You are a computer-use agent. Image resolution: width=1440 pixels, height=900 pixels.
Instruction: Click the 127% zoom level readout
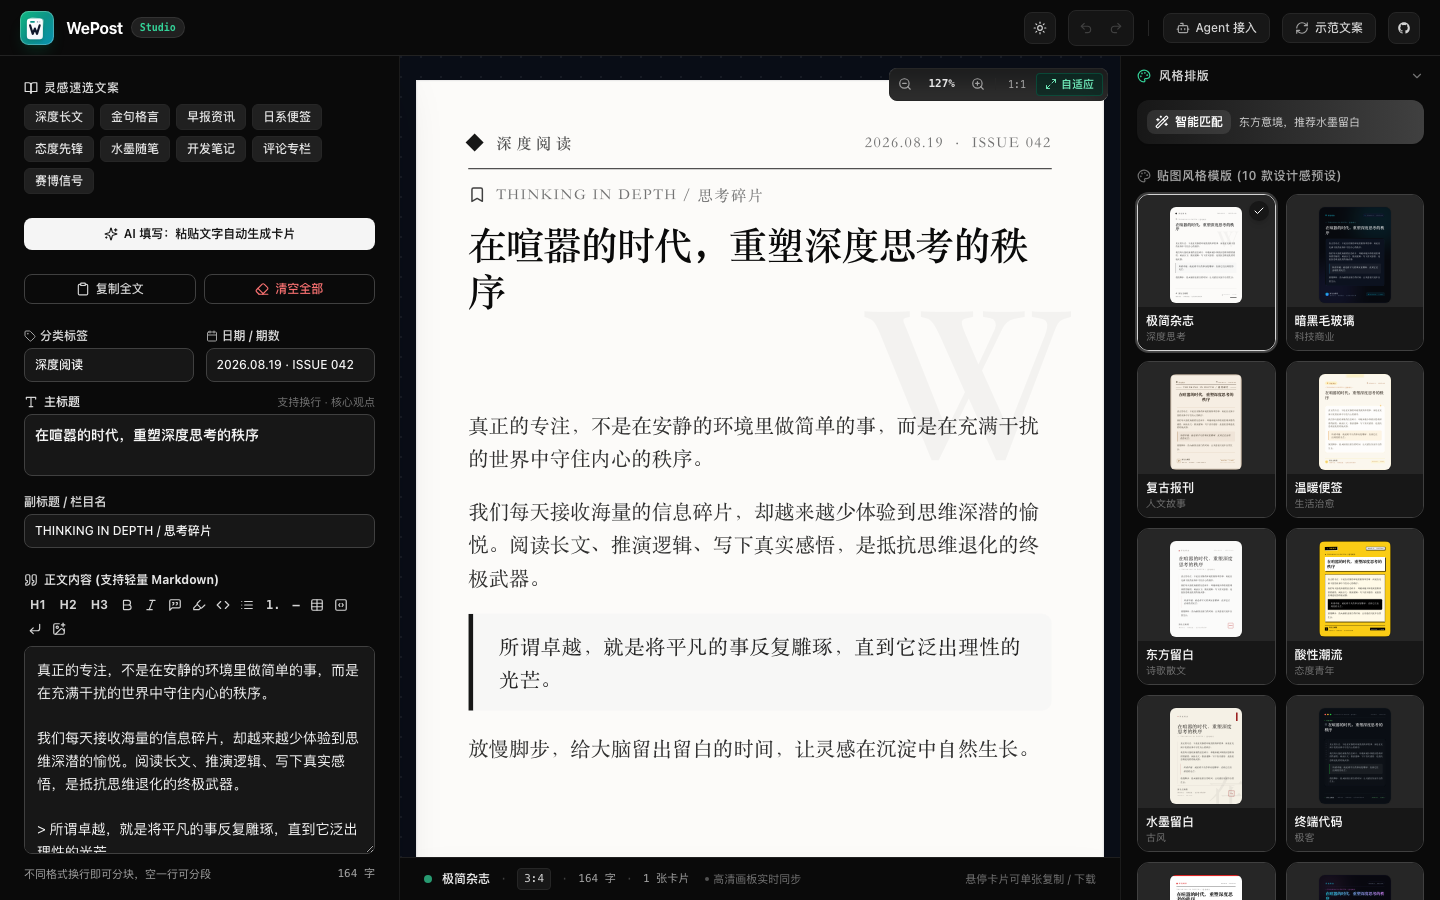click(x=941, y=84)
